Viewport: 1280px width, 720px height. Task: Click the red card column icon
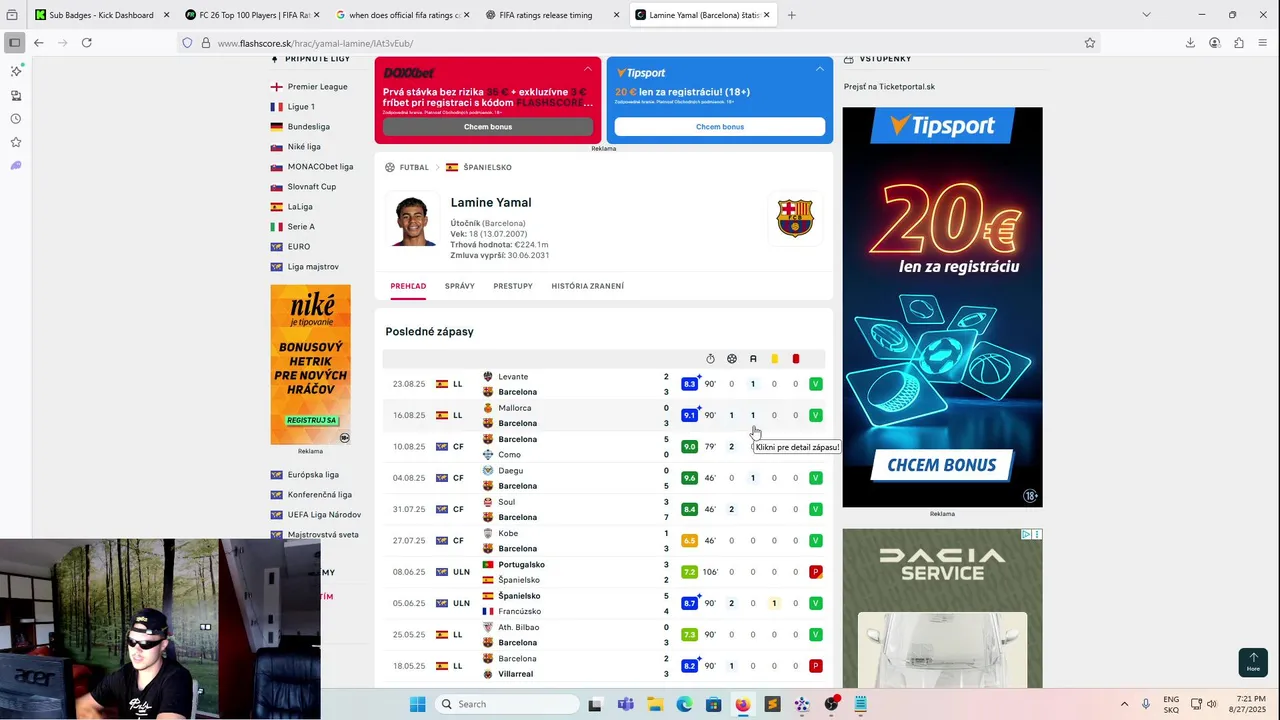[796, 359]
